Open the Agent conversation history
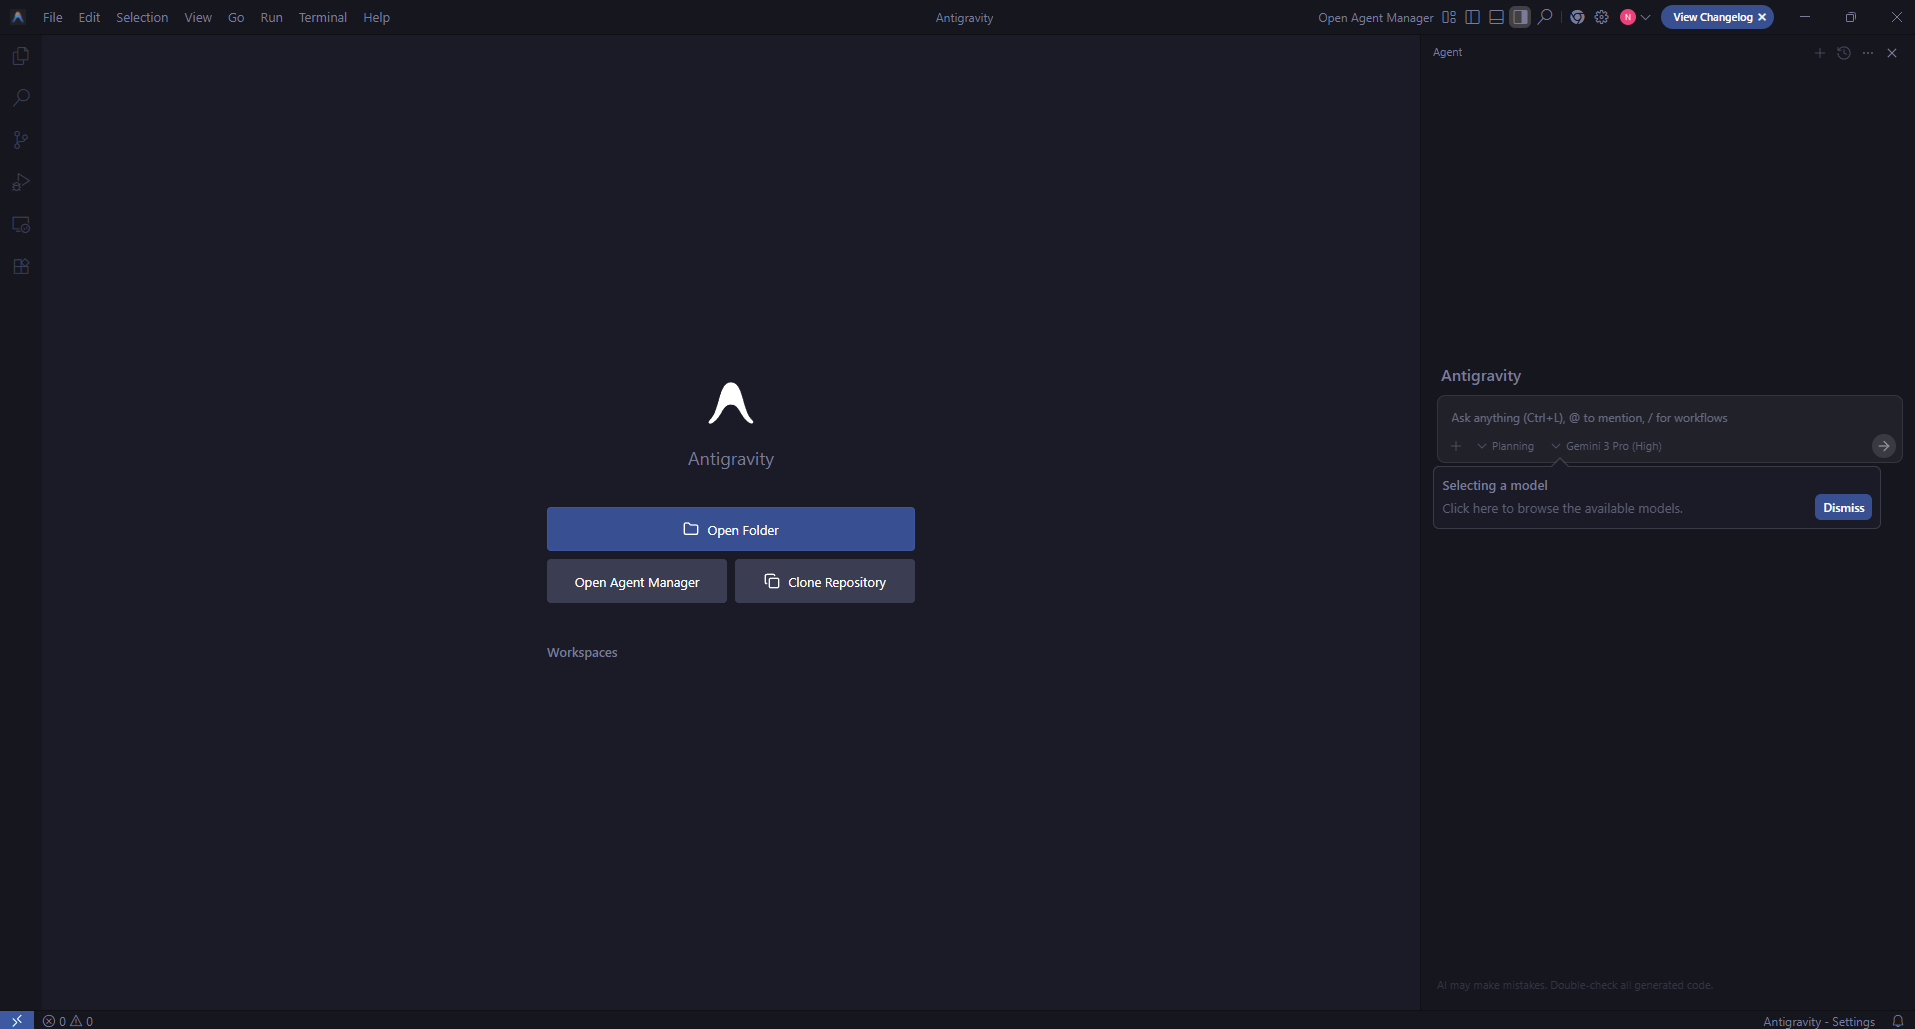Image resolution: width=1915 pixels, height=1029 pixels. pyautogui.click(x=1843, y=53)
